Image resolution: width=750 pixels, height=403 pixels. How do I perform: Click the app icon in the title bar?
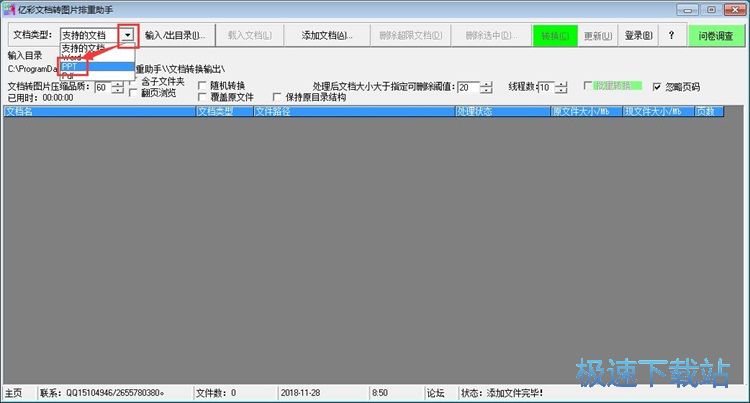click(x=9, y=10)
